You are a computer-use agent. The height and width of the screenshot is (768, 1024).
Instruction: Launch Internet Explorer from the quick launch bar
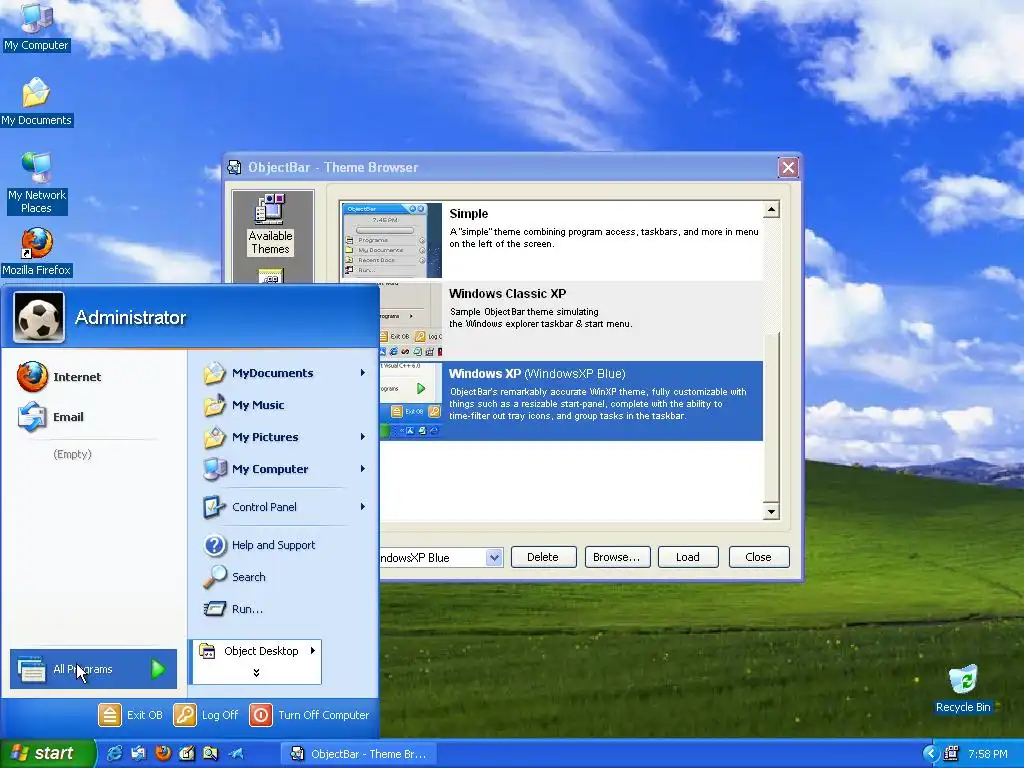point(114,753)
